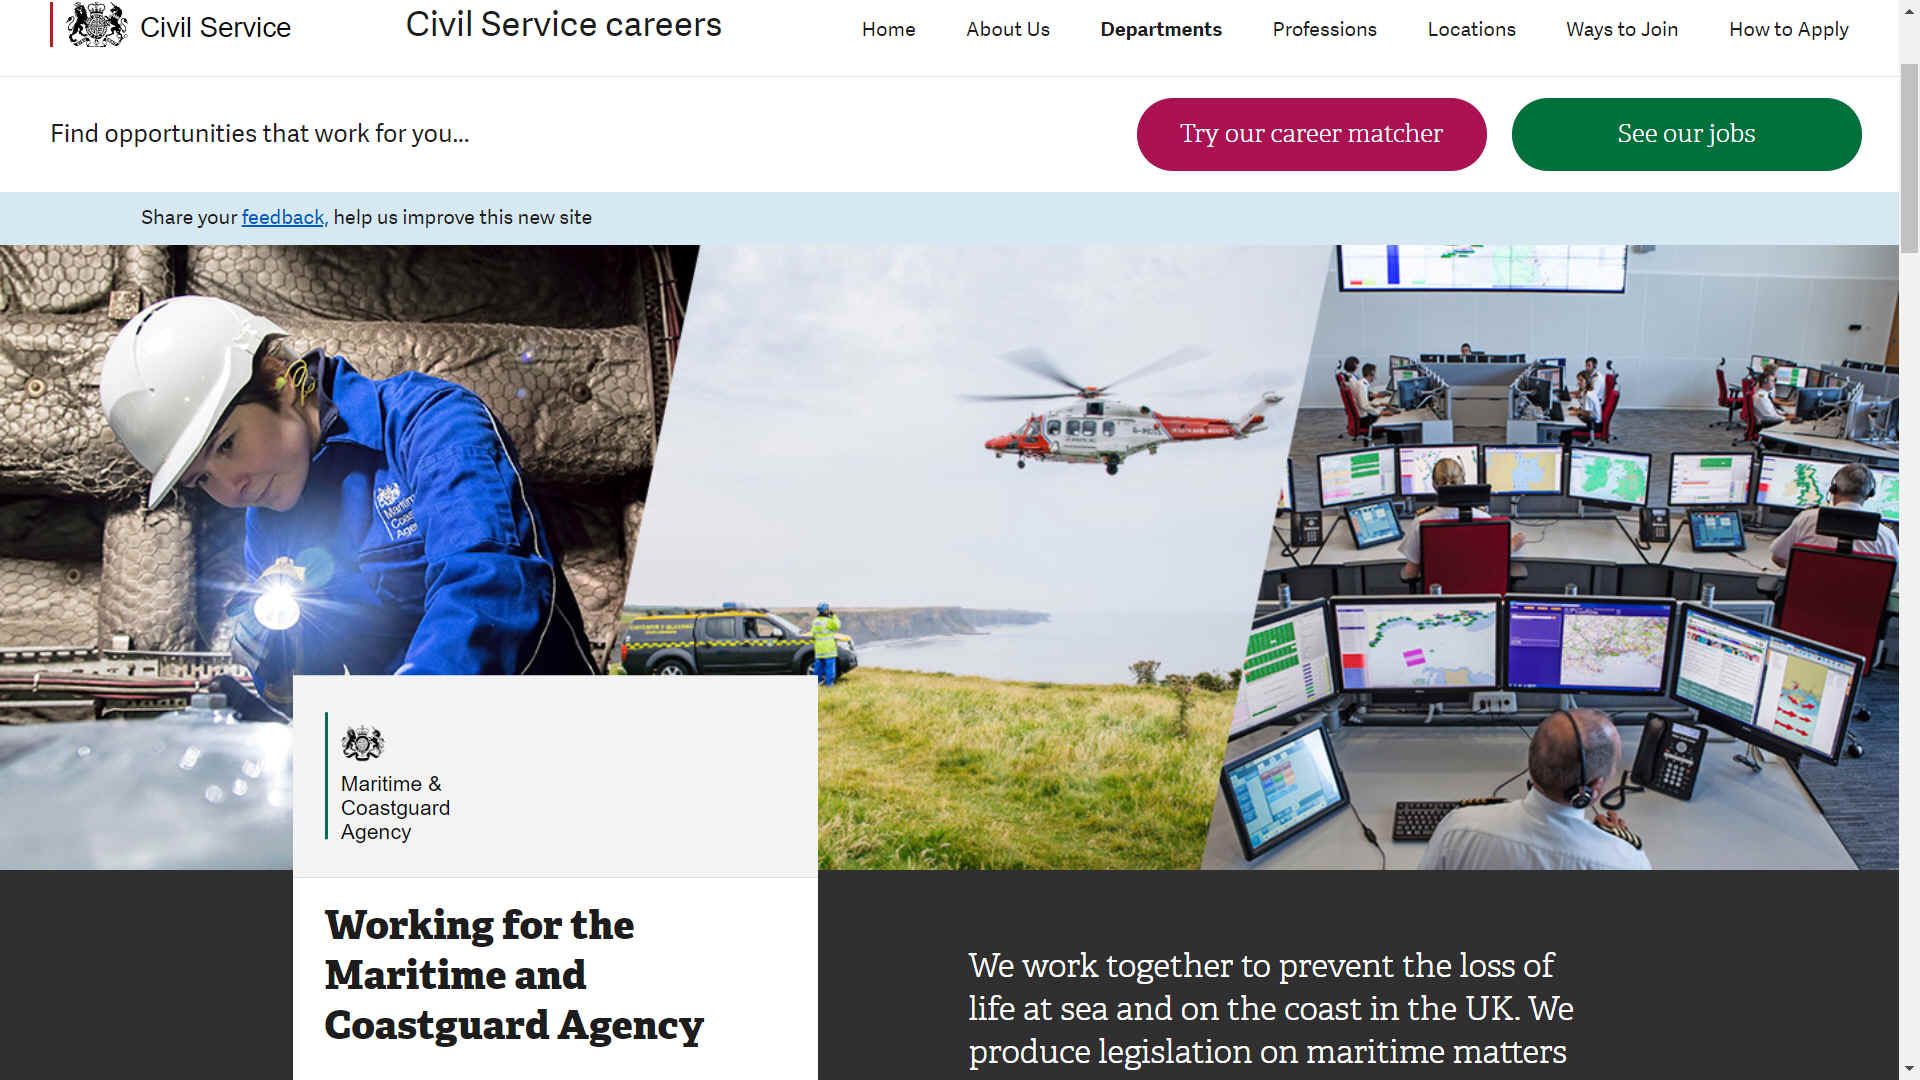This screenshot has height=1080, width=1920.
Task: Click the scrollbar down arrow
Action: tap(1909, 1069)
